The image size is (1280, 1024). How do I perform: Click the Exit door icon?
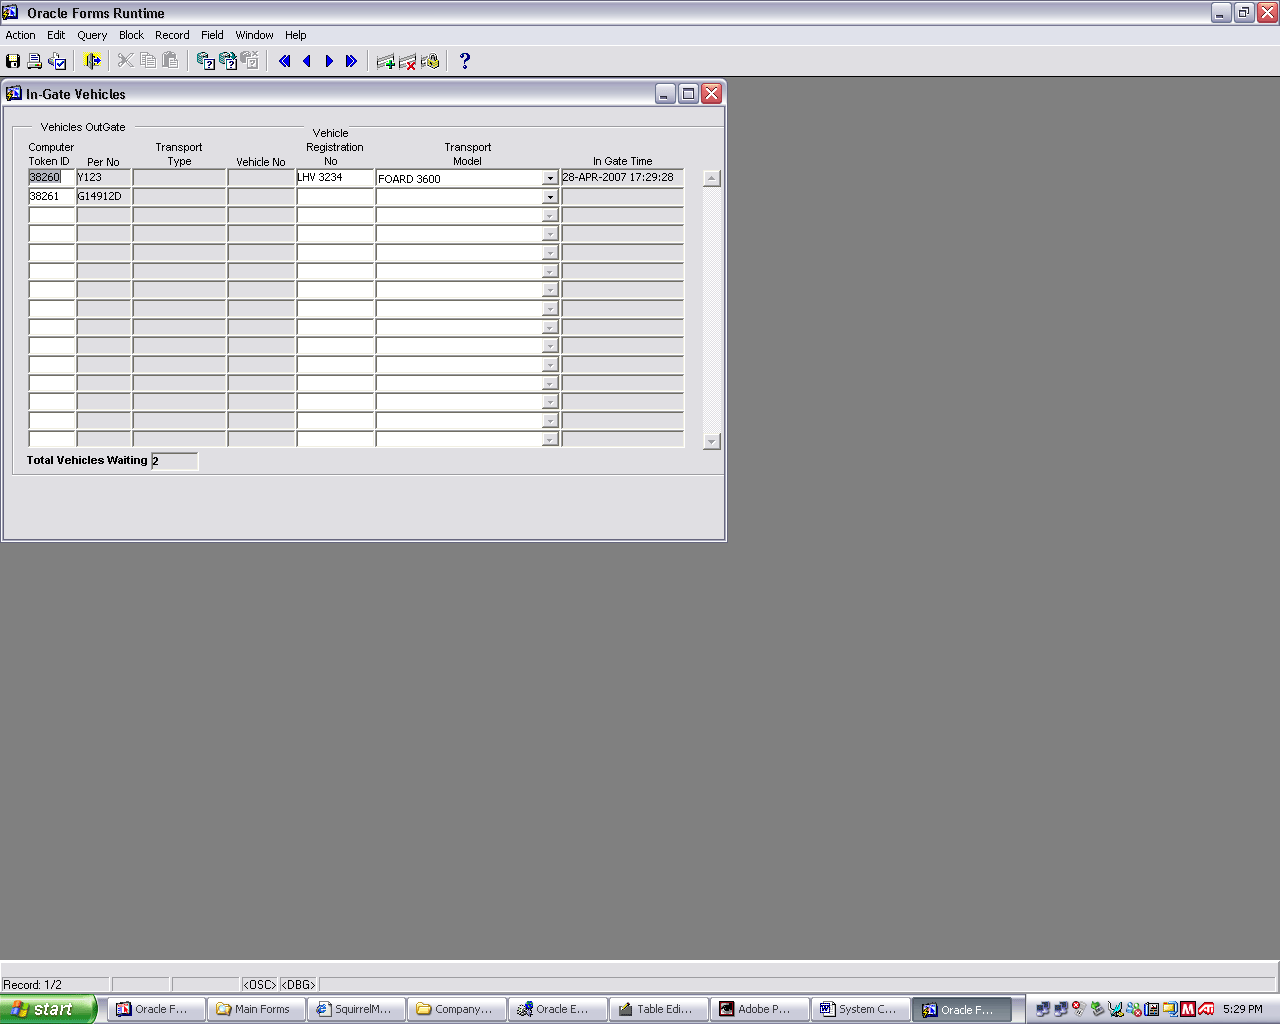[x=93, y=61]
